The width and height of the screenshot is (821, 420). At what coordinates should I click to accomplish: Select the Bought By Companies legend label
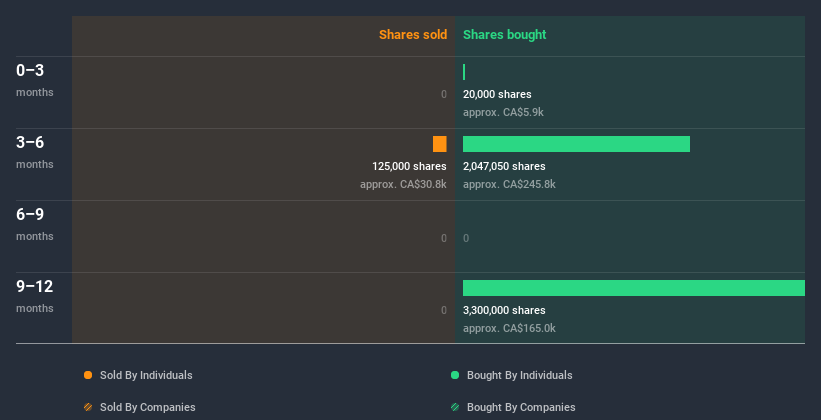pos(521,407)
